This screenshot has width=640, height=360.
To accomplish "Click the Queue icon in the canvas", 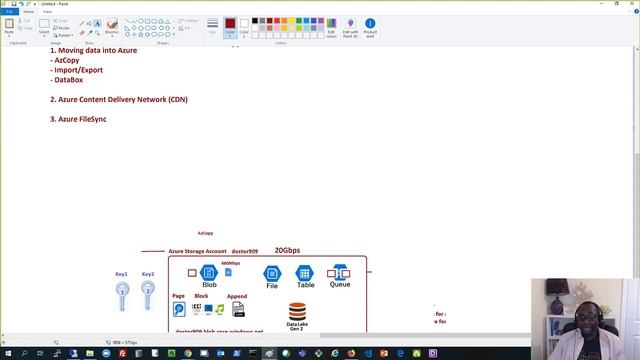I will click(x=339, y=272).
